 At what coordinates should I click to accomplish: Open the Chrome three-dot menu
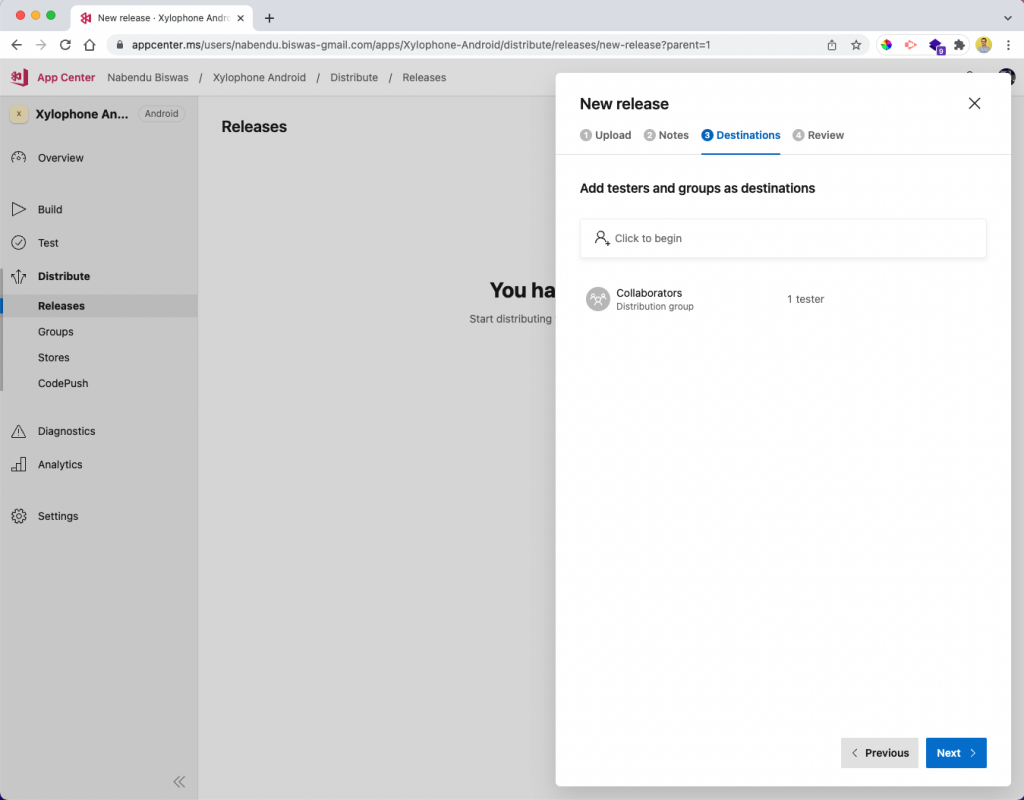pyautogui.click(x=1008, y=45)
